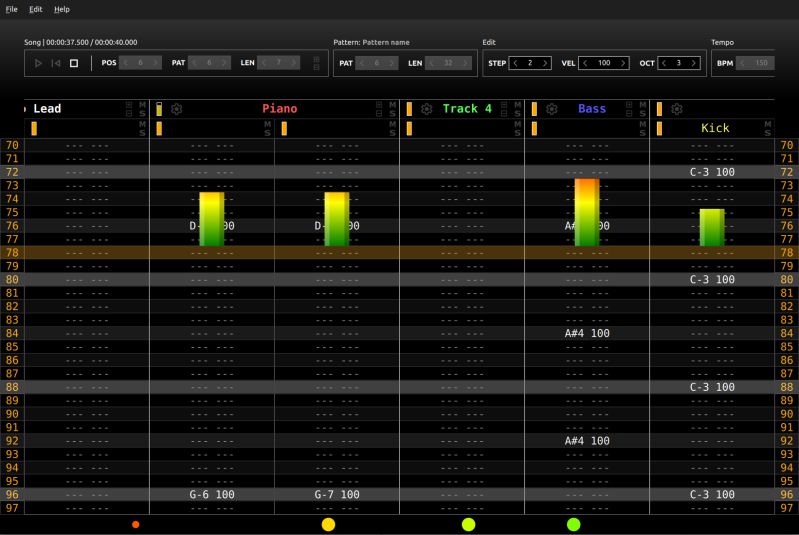Start song playback with the play button
The height and width of the screenshot is (535, 799).
point(38,63)
